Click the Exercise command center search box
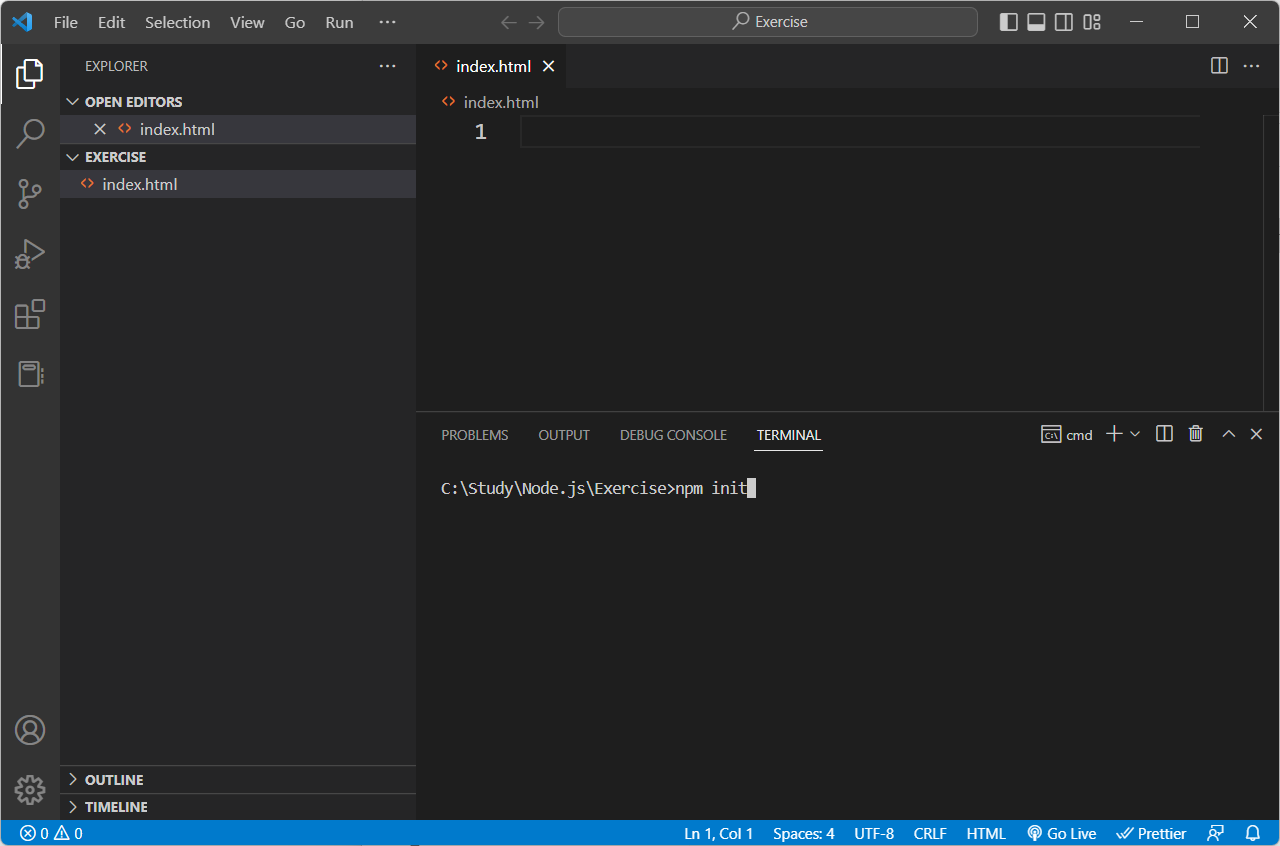 (x=768, y=22)
